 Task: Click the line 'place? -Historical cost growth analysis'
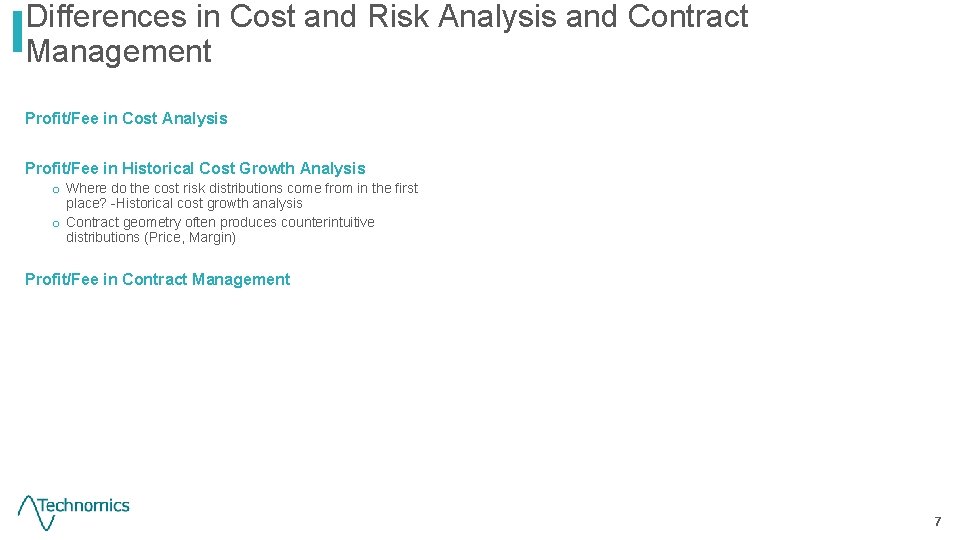(x=184, y=203)
